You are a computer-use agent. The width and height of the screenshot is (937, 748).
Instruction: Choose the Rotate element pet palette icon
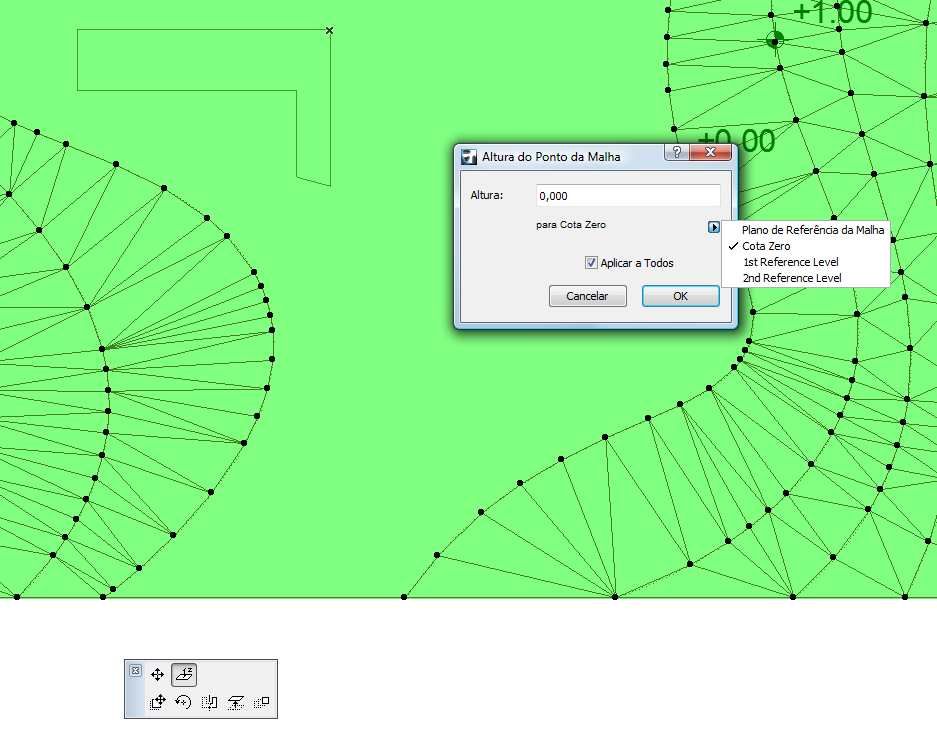pos(183,702)
